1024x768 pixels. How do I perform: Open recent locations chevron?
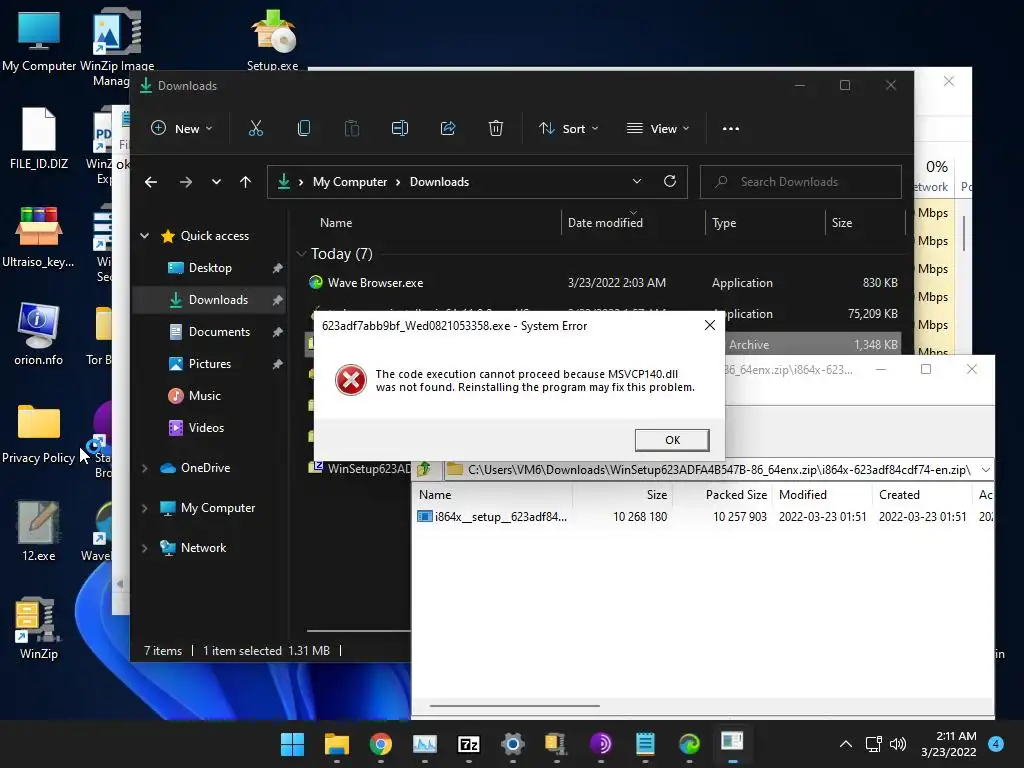pos(216,182)
